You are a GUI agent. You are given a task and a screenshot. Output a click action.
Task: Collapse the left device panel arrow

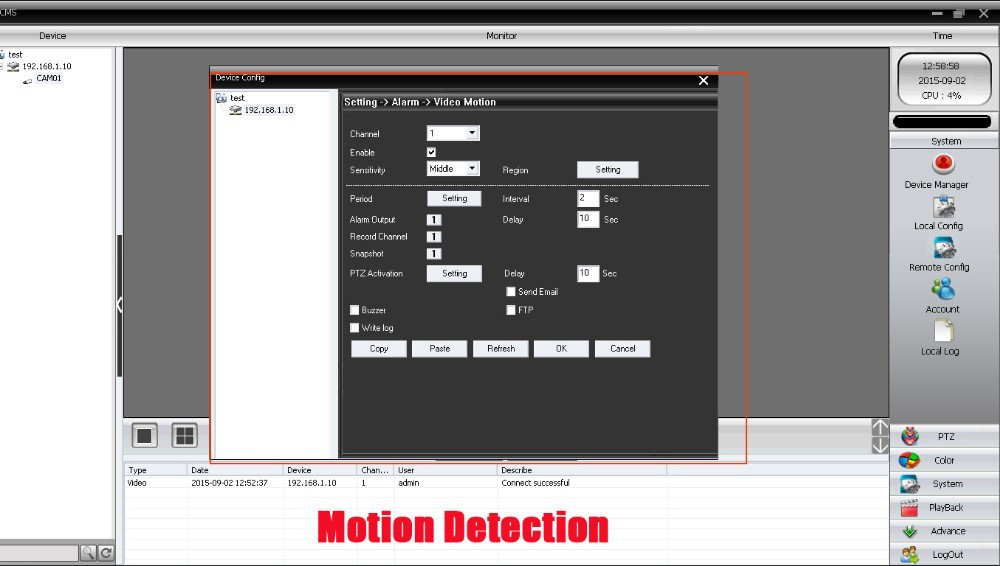pos(120,305)
